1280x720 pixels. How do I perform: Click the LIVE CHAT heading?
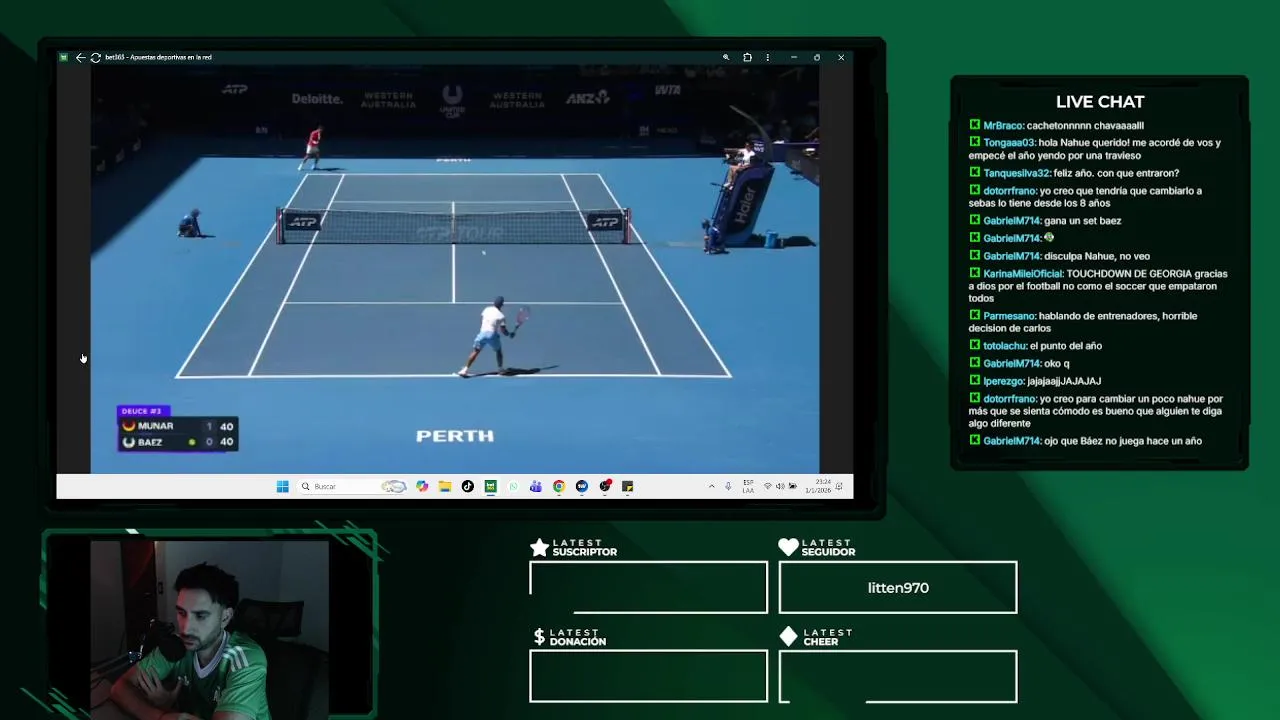(x=1100, y=102)
